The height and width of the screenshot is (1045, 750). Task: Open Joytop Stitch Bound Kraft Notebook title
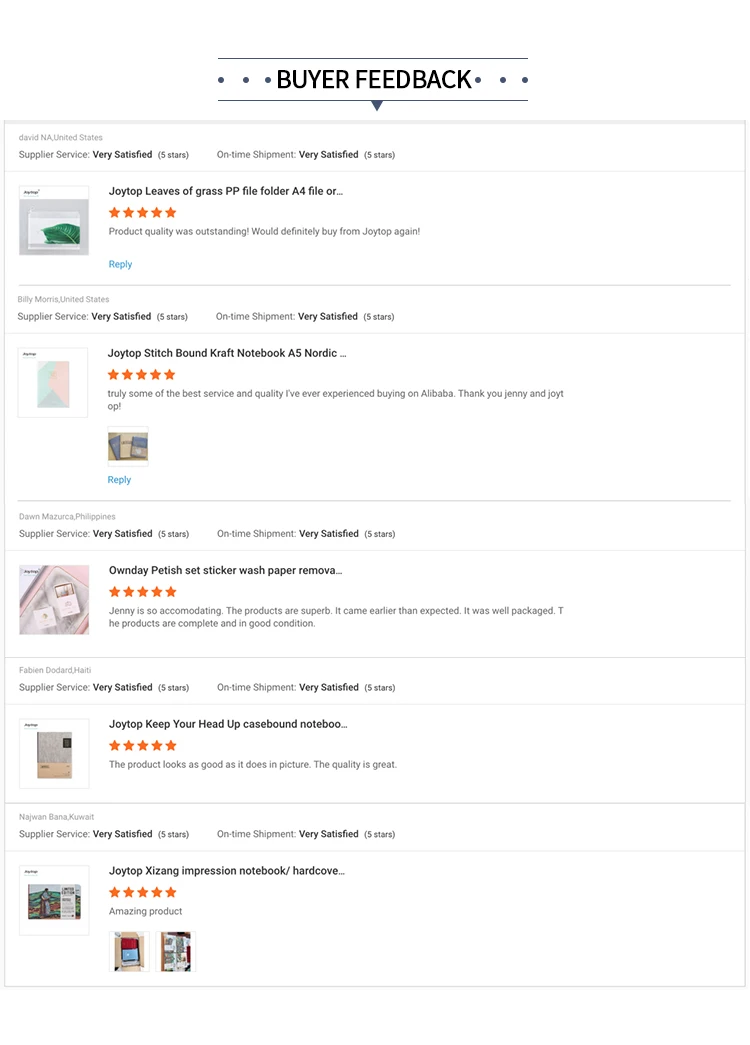click(227, 353)
